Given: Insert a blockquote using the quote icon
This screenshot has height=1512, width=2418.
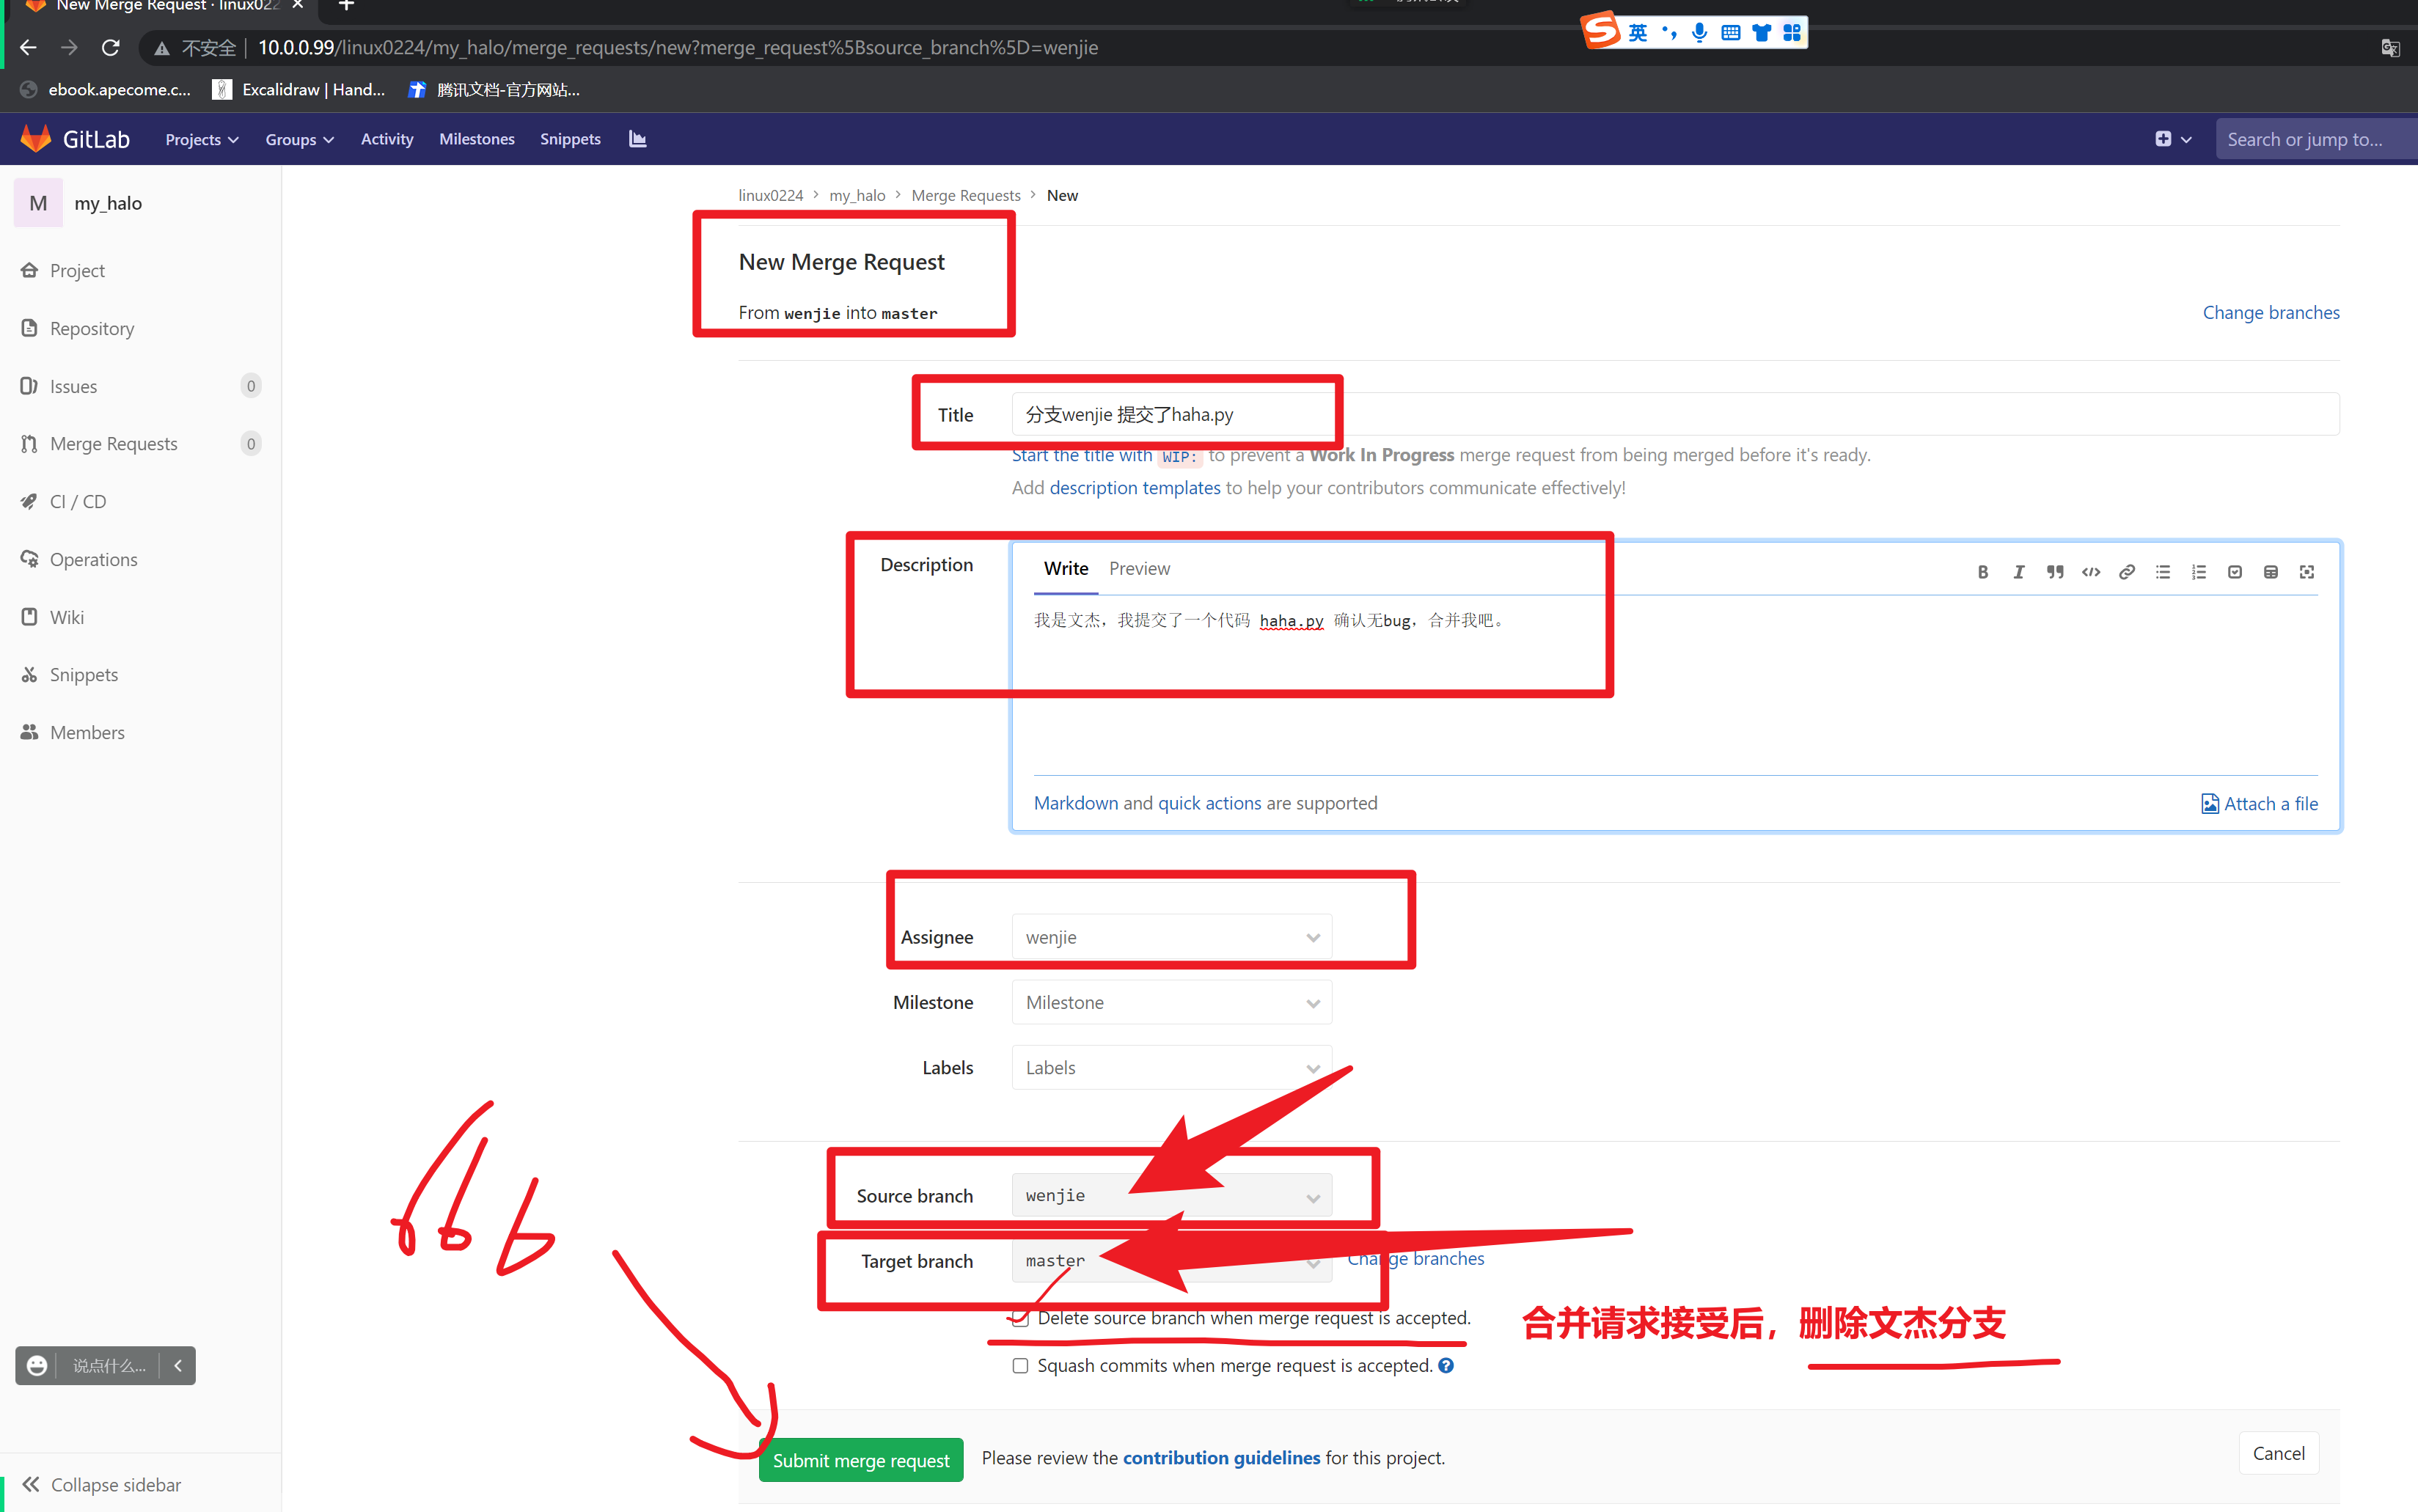Looking at the screenshot, I should point(2054,572).
